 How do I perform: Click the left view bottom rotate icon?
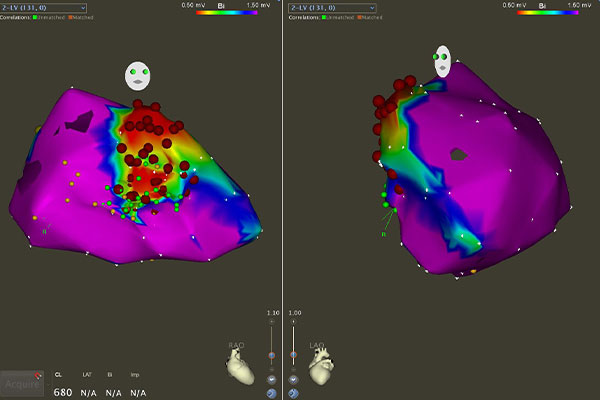272,393
